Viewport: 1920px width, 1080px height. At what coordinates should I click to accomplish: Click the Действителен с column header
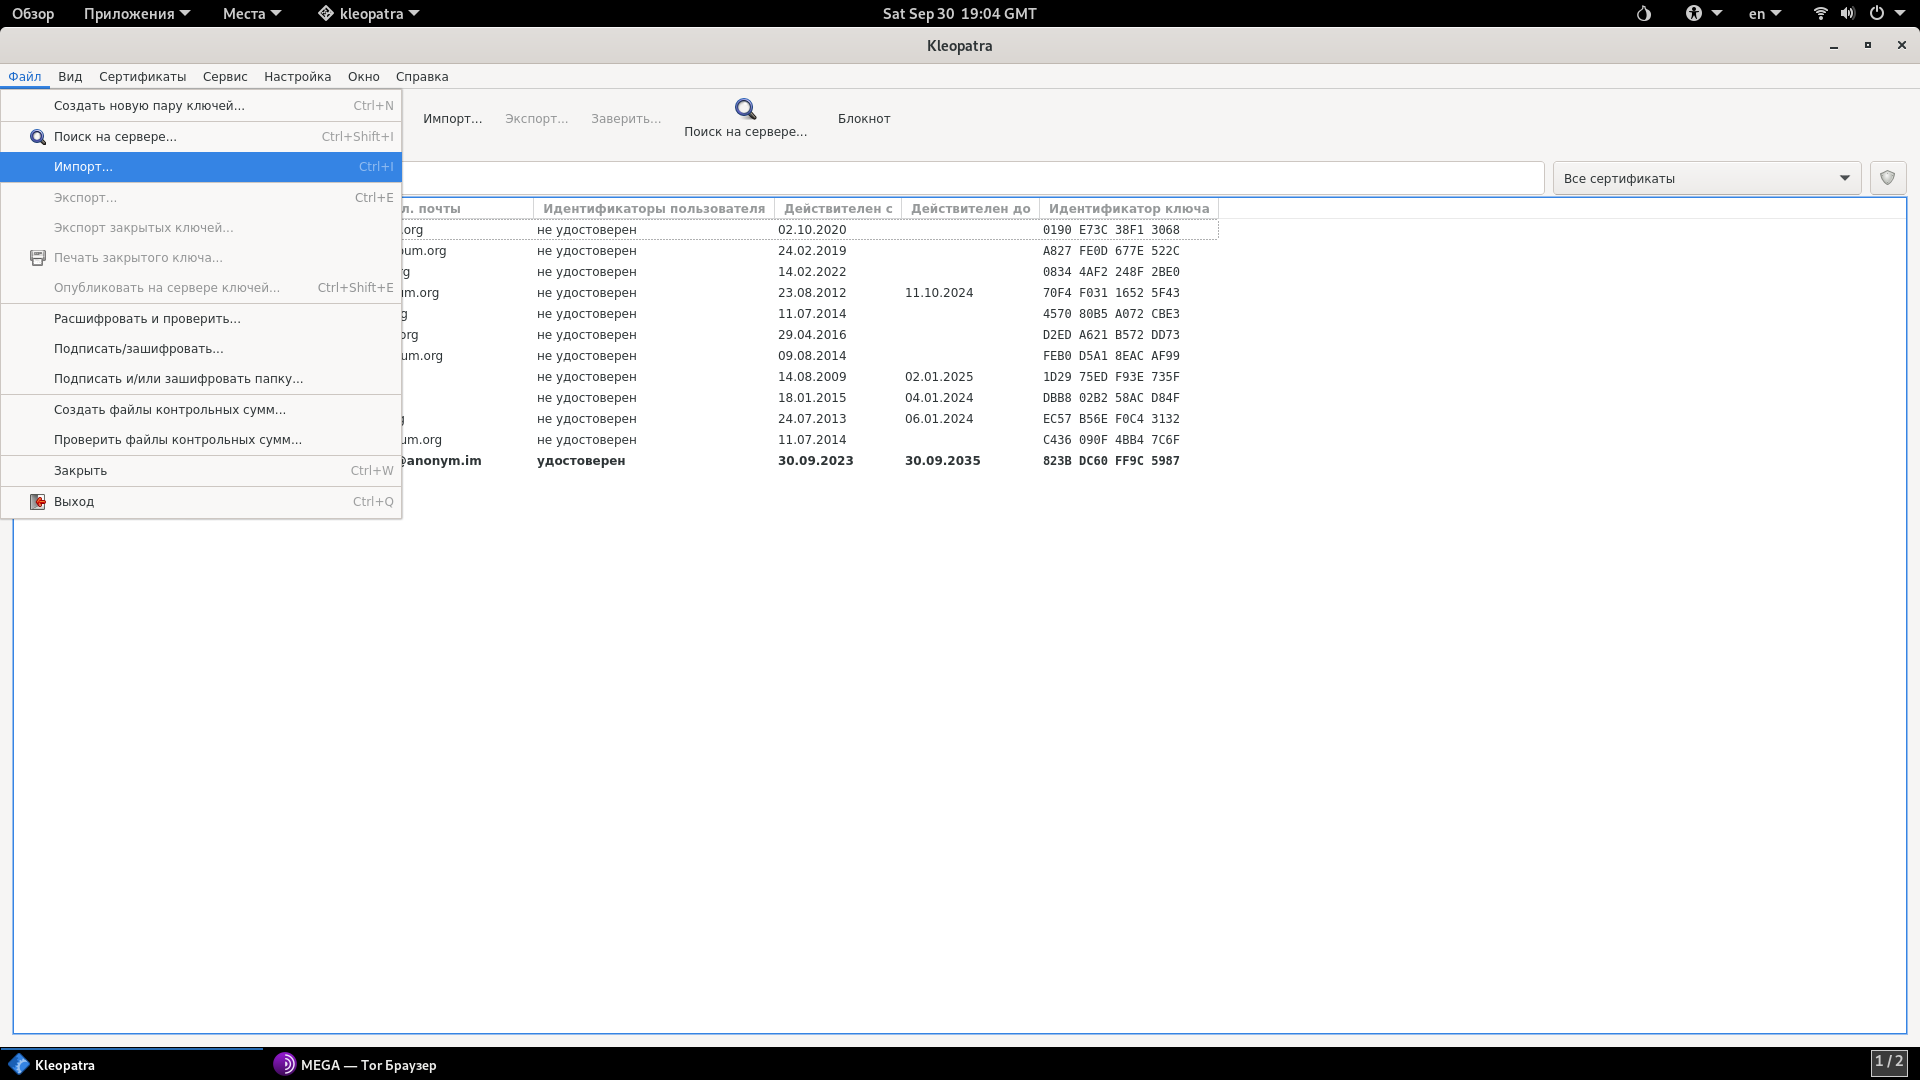pyautogui.click(x=837, y=209)
